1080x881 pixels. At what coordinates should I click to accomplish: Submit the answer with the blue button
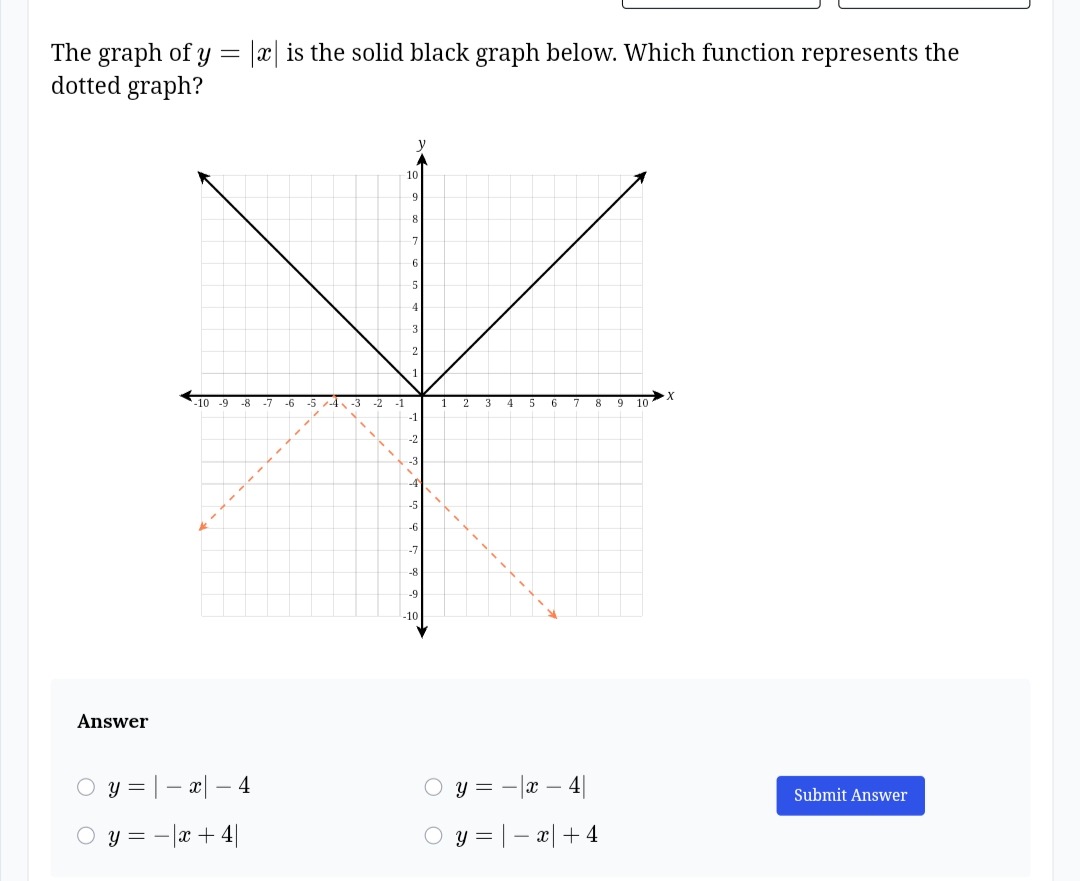(x=850, y=796)
